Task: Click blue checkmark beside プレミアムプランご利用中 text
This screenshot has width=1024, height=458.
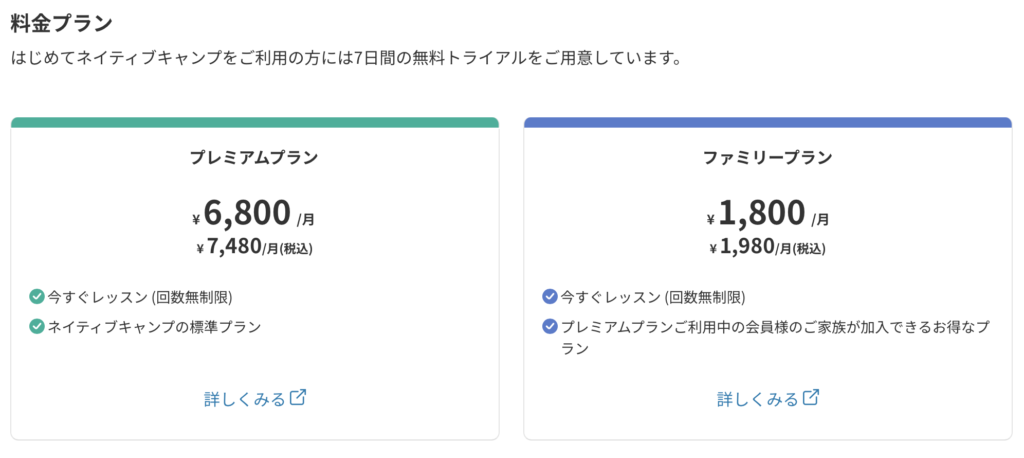Action: pos(549,326)
